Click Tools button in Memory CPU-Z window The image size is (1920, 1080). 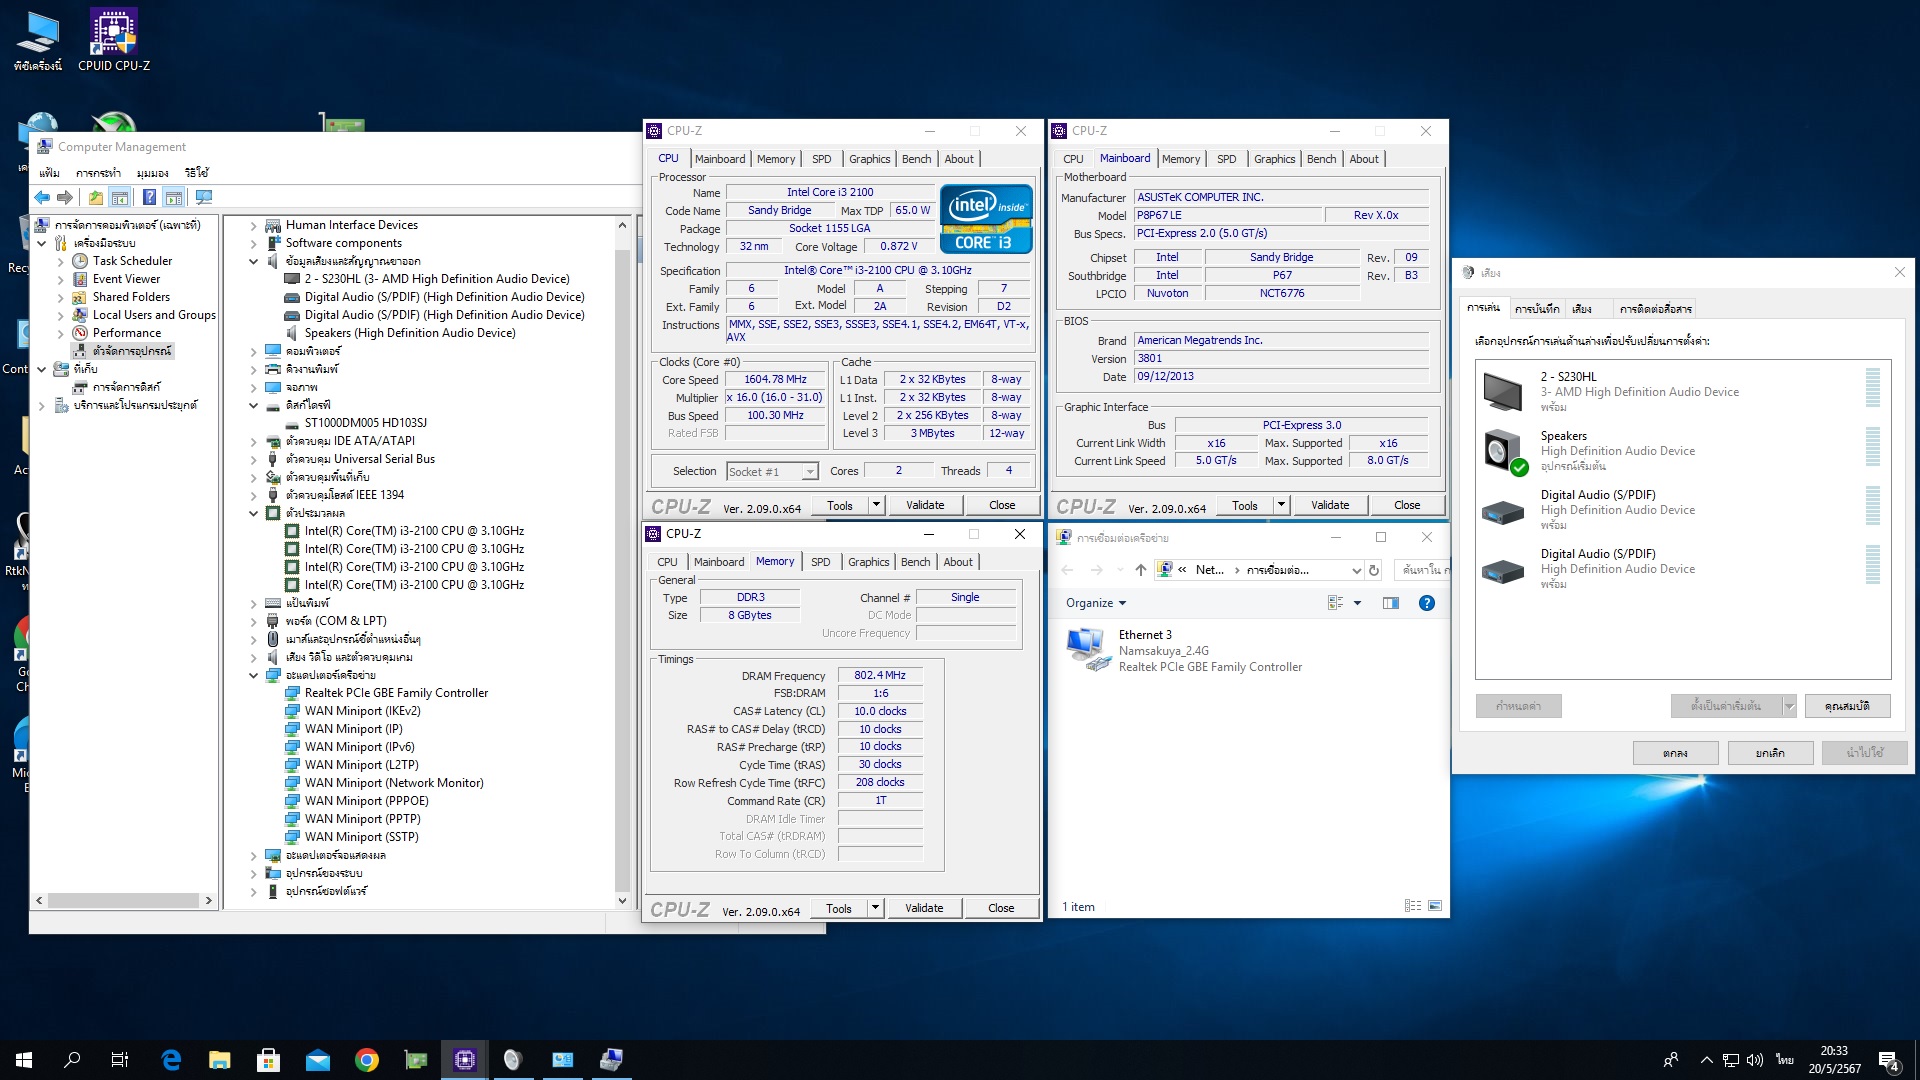pos(839,908)
